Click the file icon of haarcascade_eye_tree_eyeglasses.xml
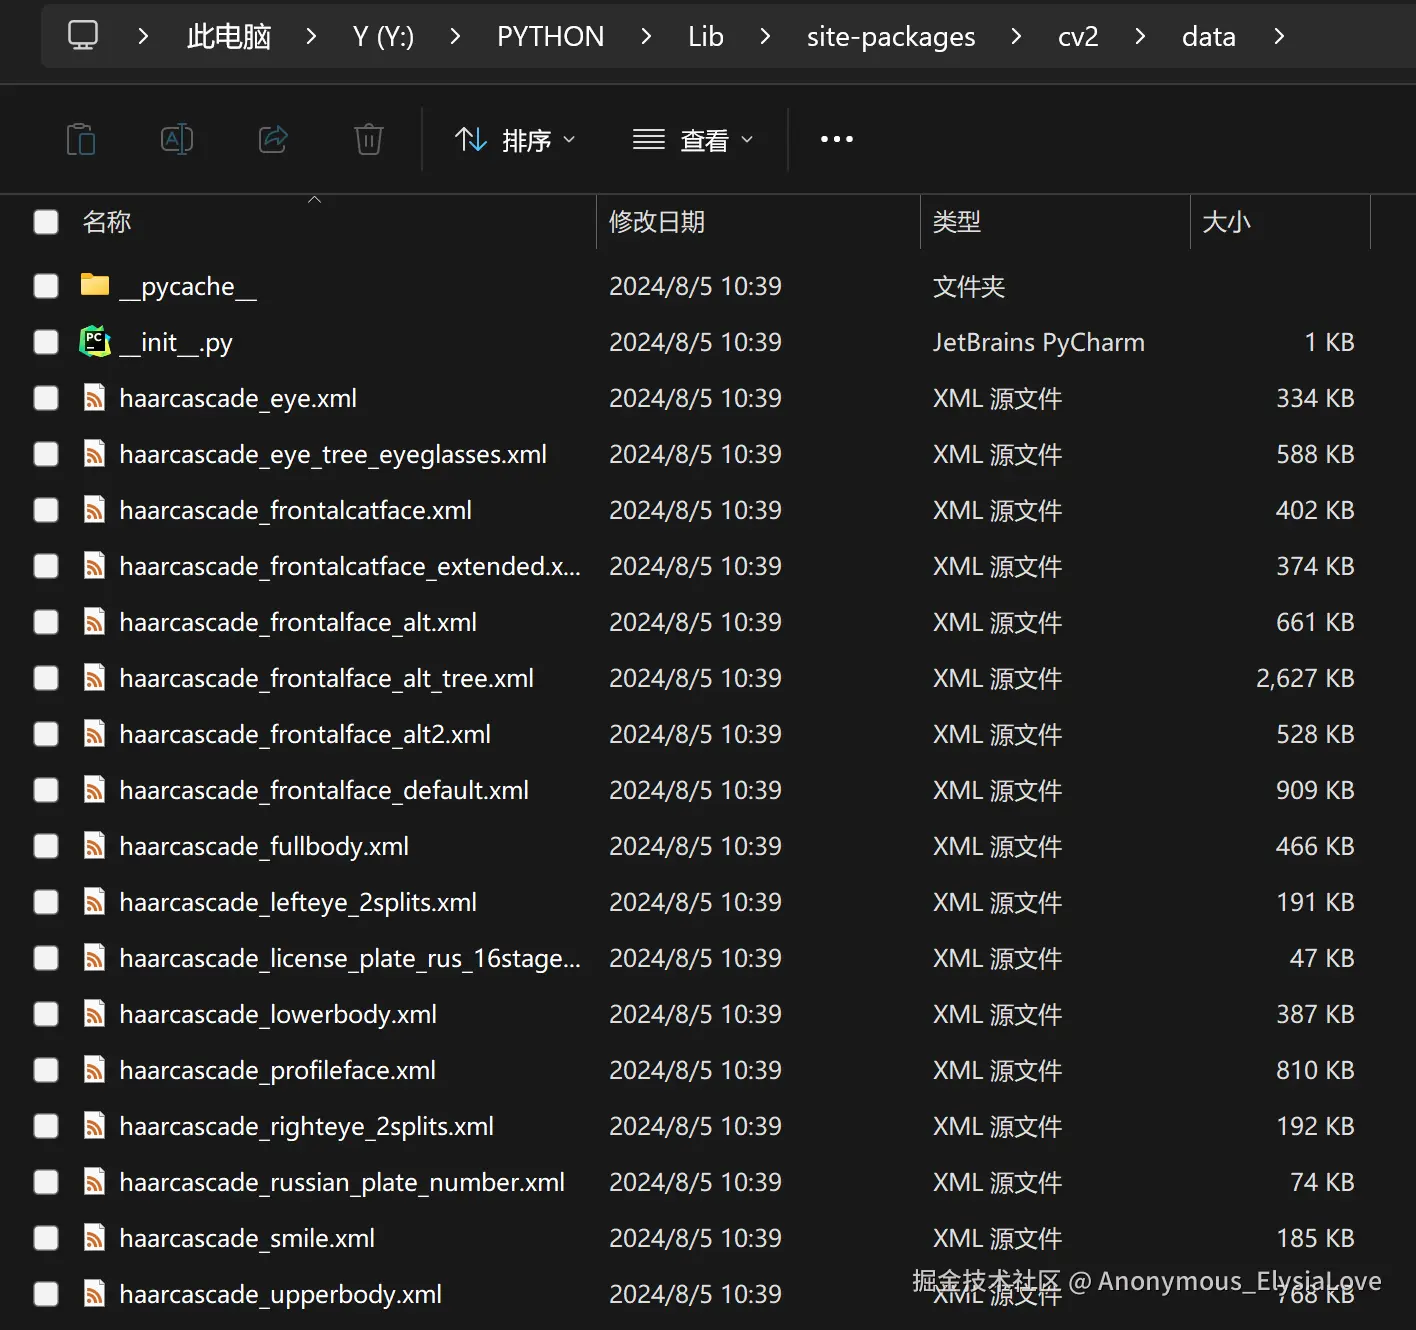The image size is (1416, 1330). point(94,454)
